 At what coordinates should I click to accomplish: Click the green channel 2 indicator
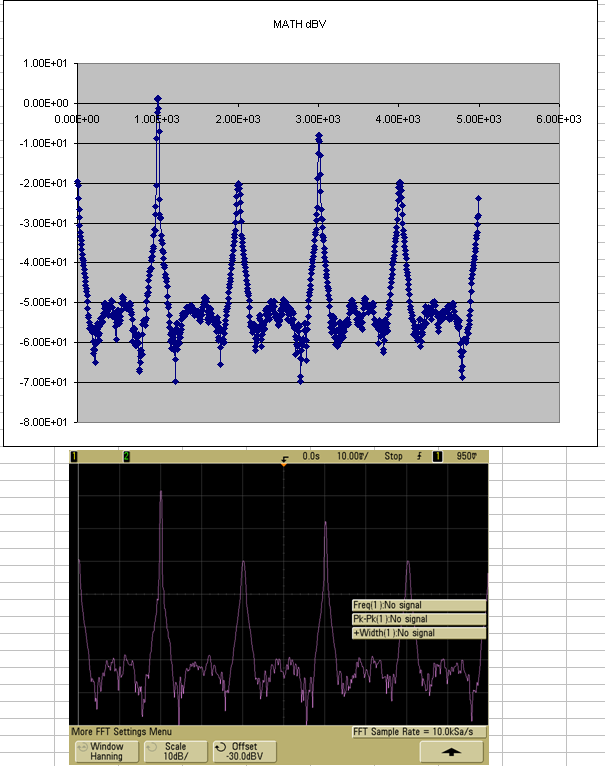126,457
